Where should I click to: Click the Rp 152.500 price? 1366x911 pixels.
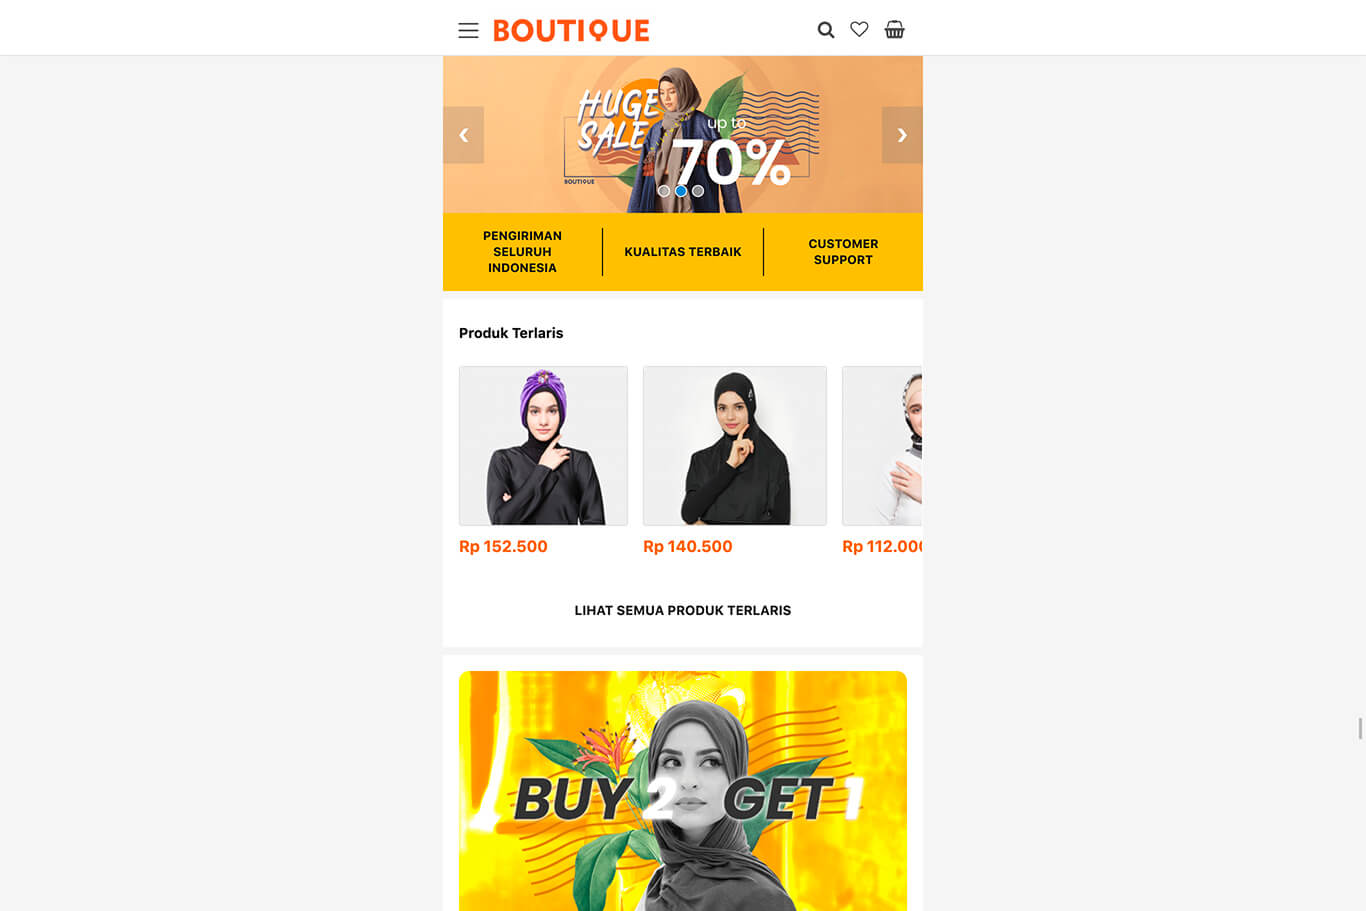coord(503,547)
